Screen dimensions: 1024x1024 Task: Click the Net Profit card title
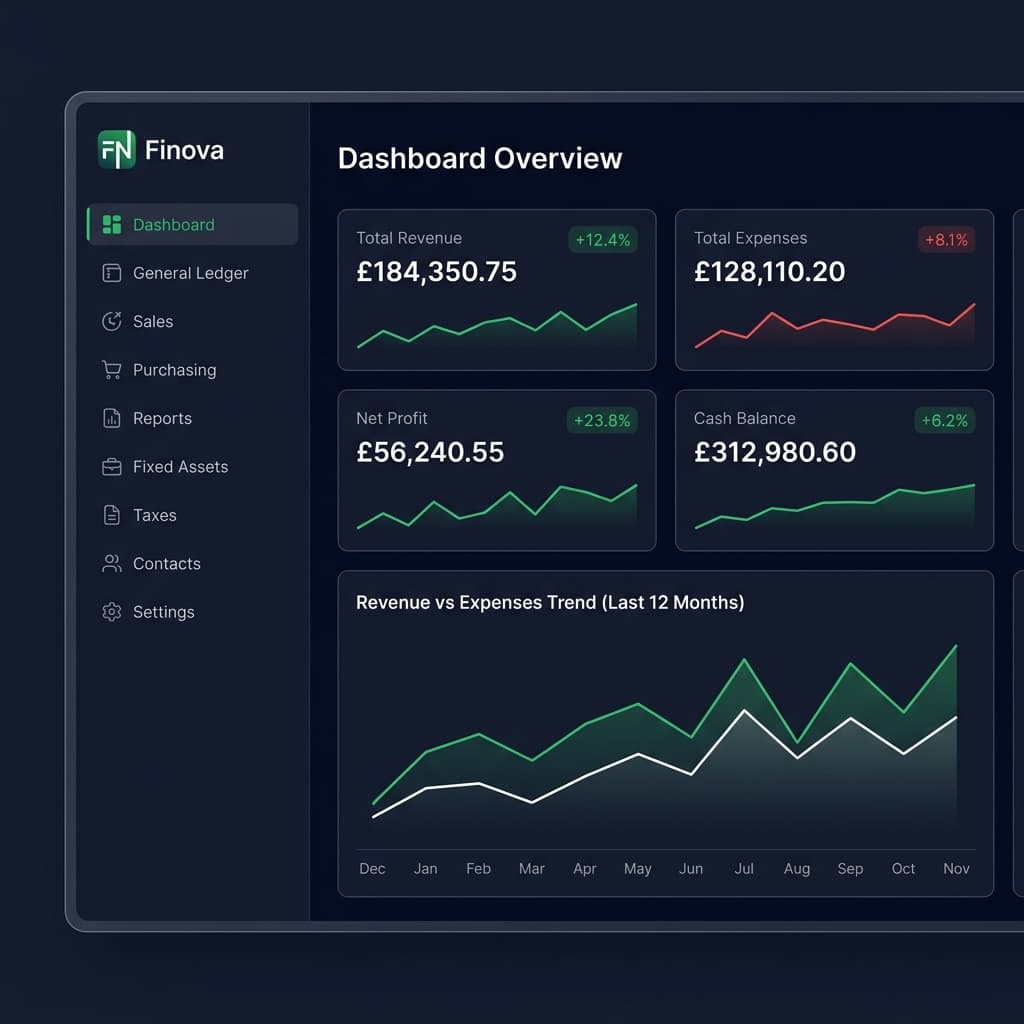pos(392,418)
